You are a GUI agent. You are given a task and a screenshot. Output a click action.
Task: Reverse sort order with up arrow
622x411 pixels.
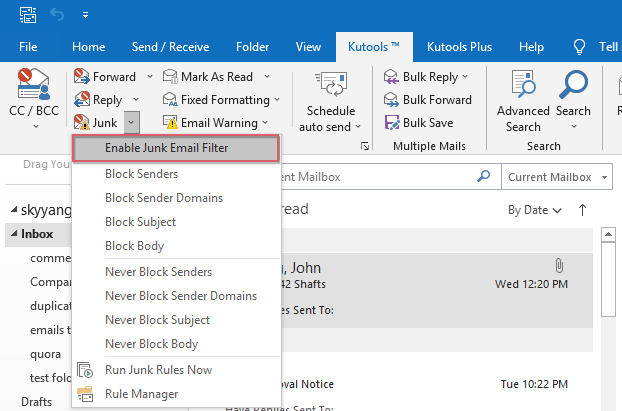[582, 210]
